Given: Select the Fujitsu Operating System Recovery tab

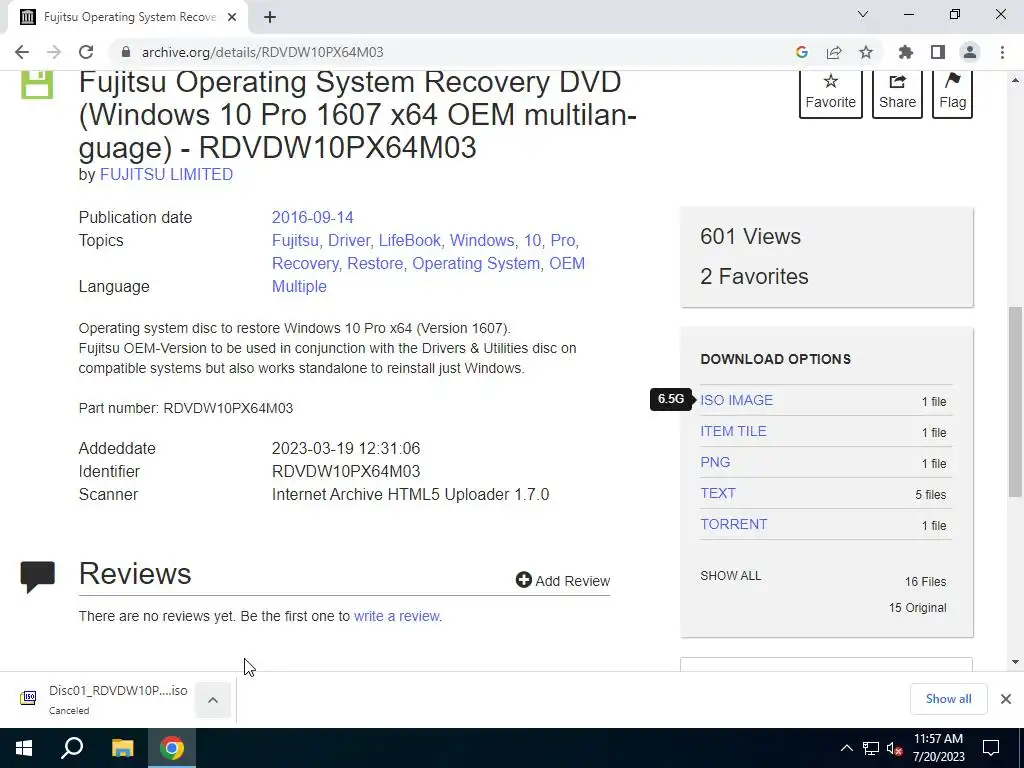Looking at the screenshot, I should click(129, 17).
